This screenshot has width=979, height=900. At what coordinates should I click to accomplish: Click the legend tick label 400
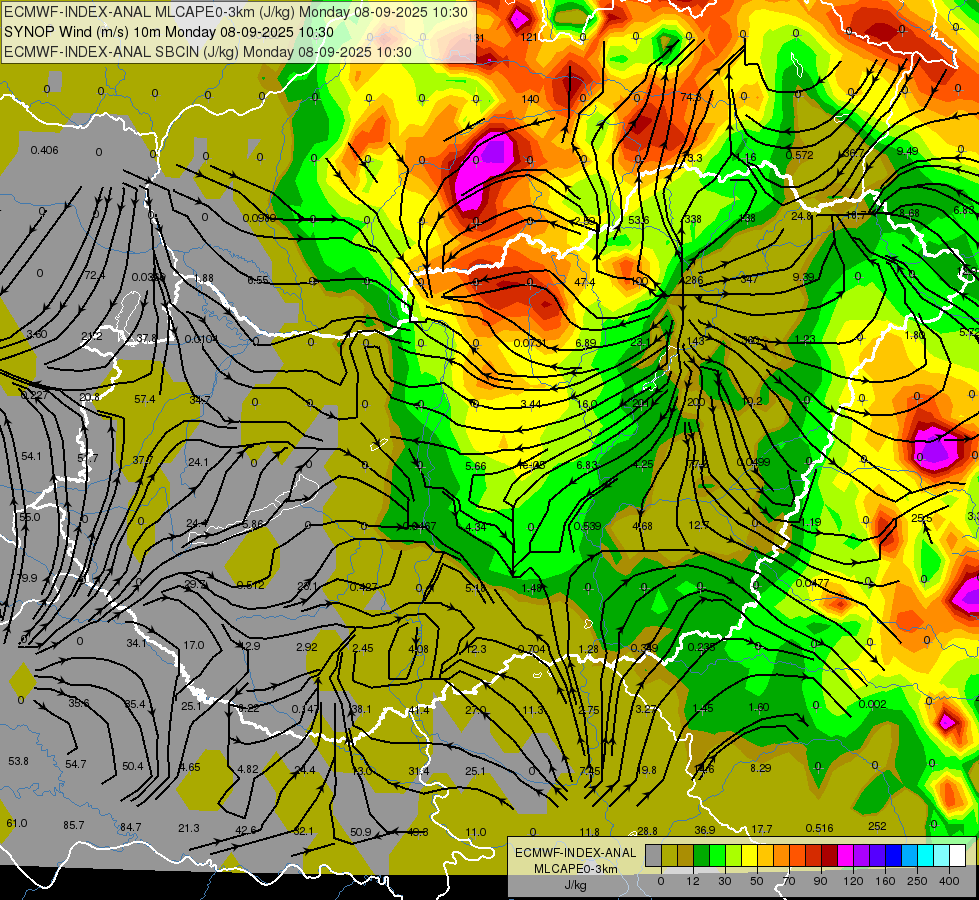949,881
